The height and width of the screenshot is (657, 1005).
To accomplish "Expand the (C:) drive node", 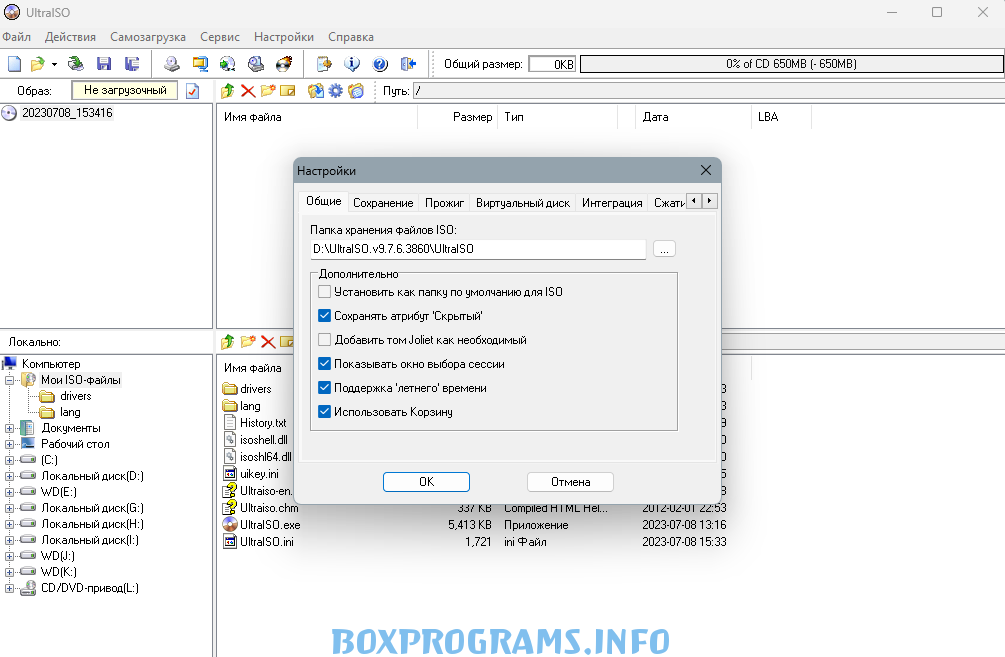I will 10,460.
